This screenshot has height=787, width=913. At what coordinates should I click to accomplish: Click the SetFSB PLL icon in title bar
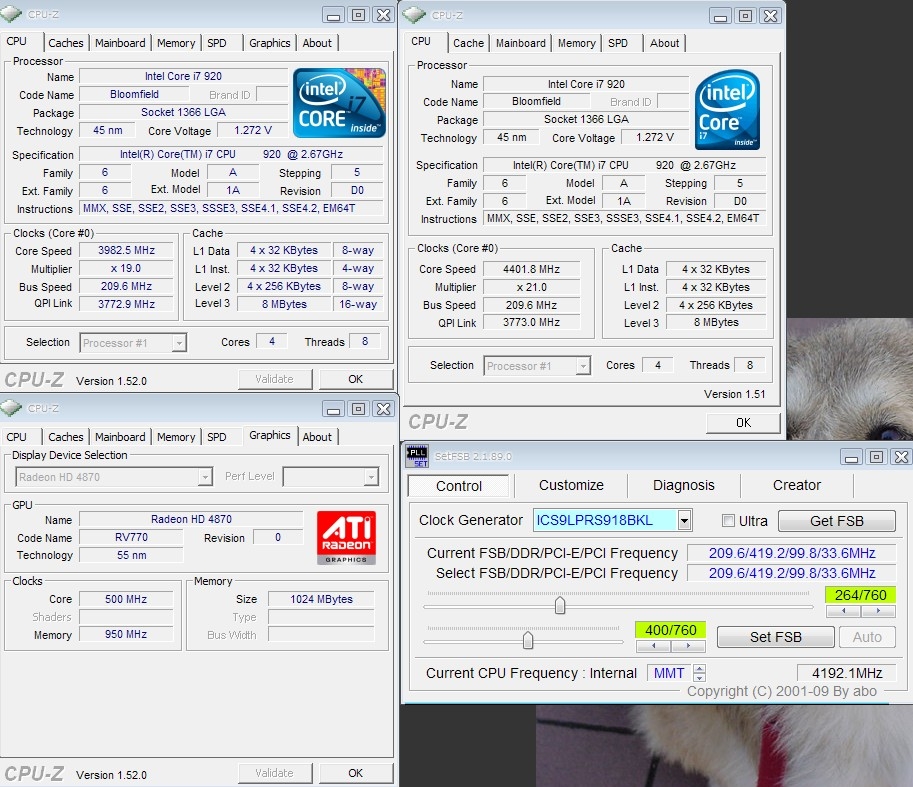click(x=416, y=456)
